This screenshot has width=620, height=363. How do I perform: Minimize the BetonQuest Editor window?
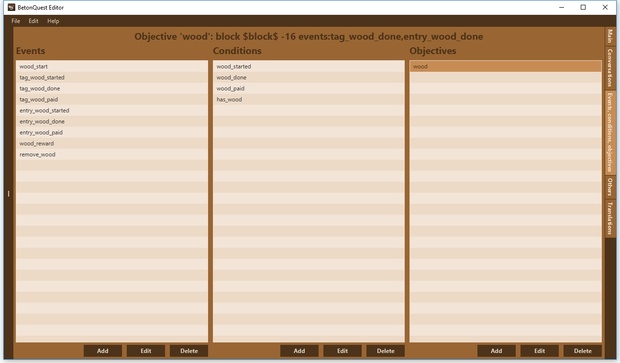tap(561, 7)
